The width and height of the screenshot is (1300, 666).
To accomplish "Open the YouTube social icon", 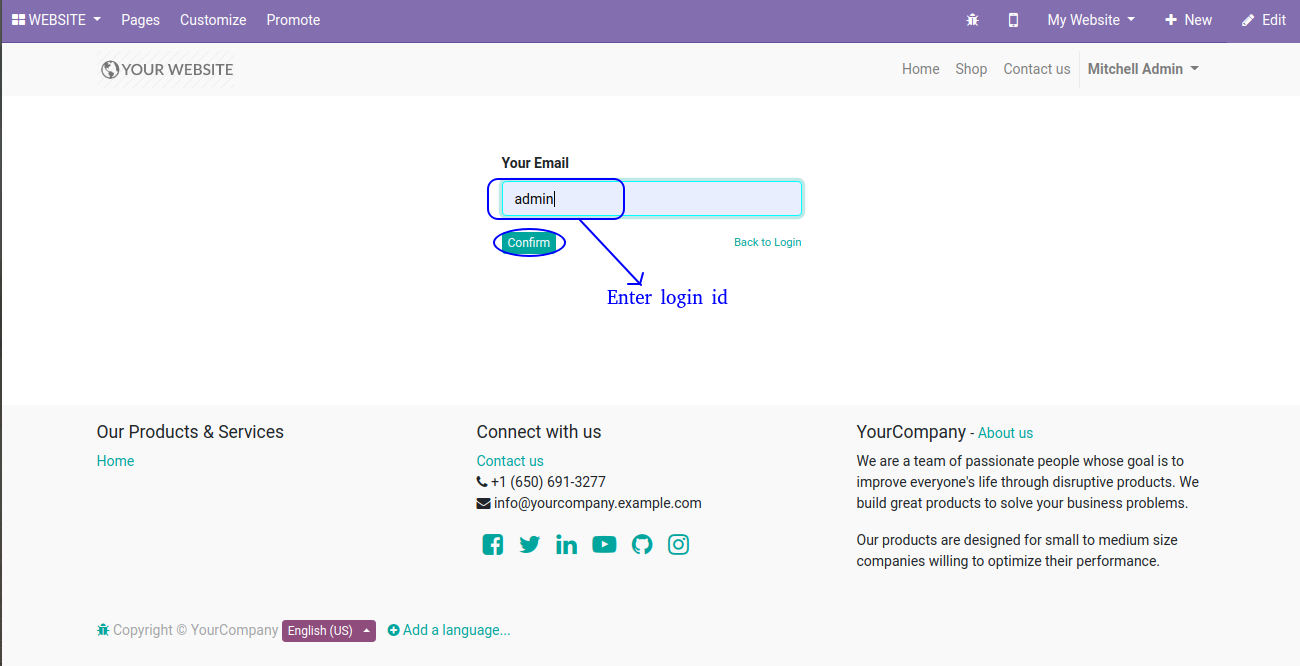I will coord(604,544).
